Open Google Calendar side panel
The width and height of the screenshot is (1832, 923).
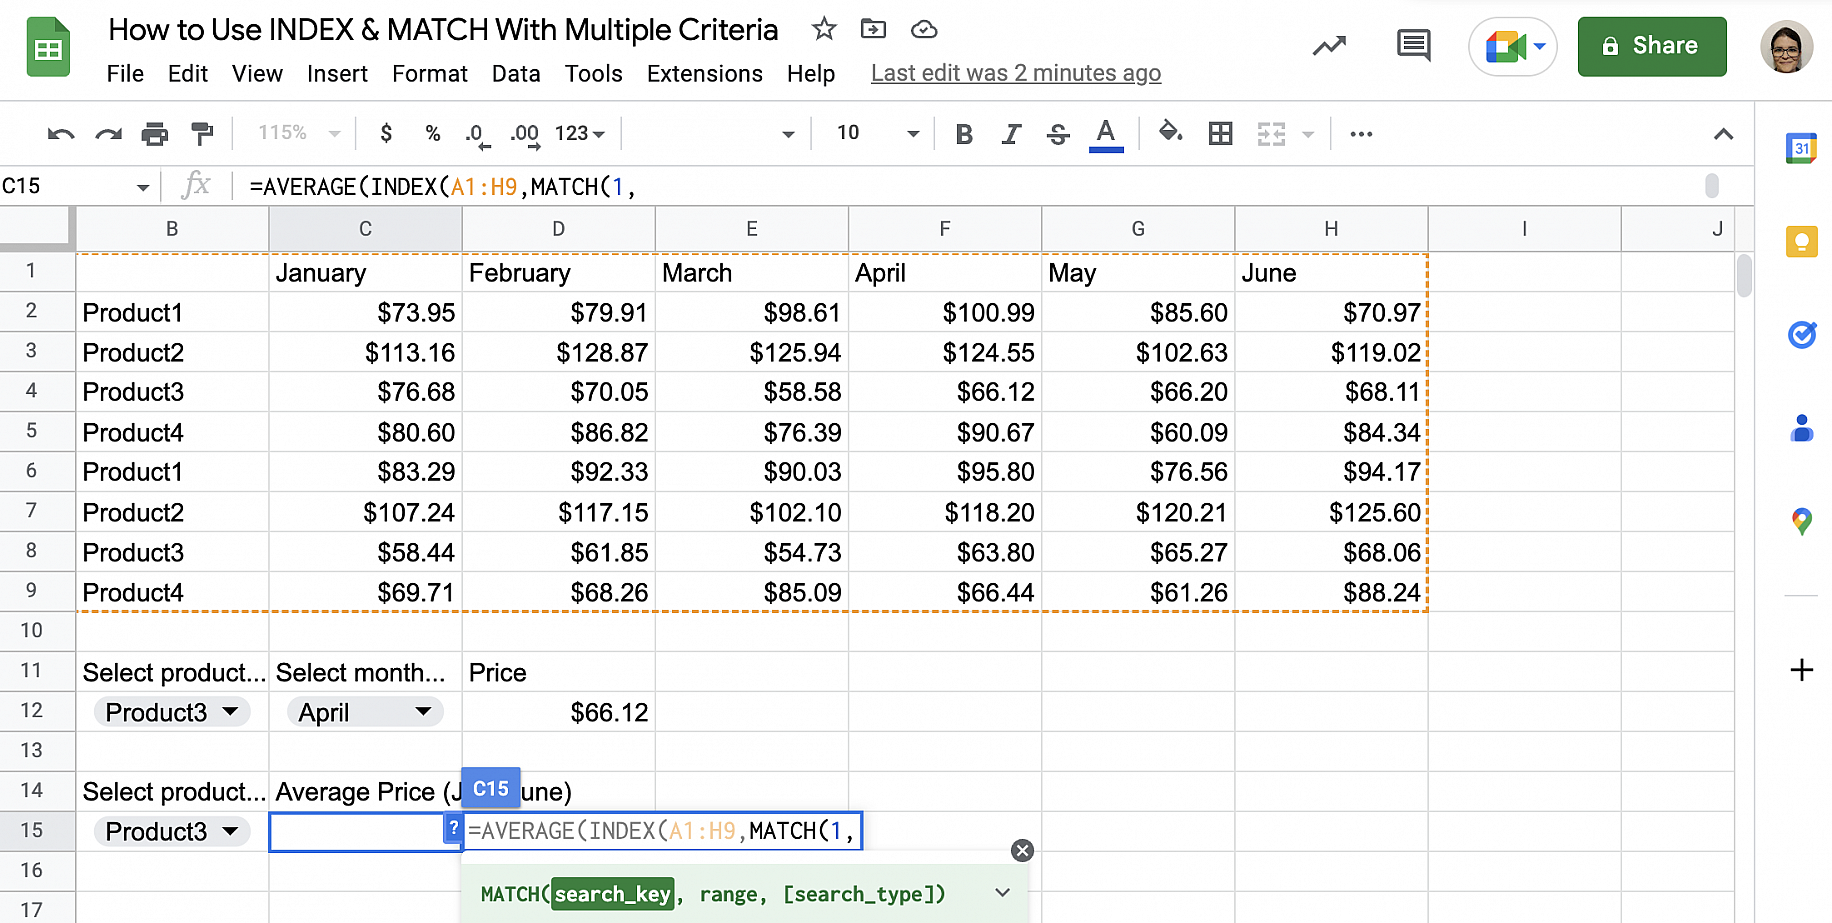[1801, 148]
